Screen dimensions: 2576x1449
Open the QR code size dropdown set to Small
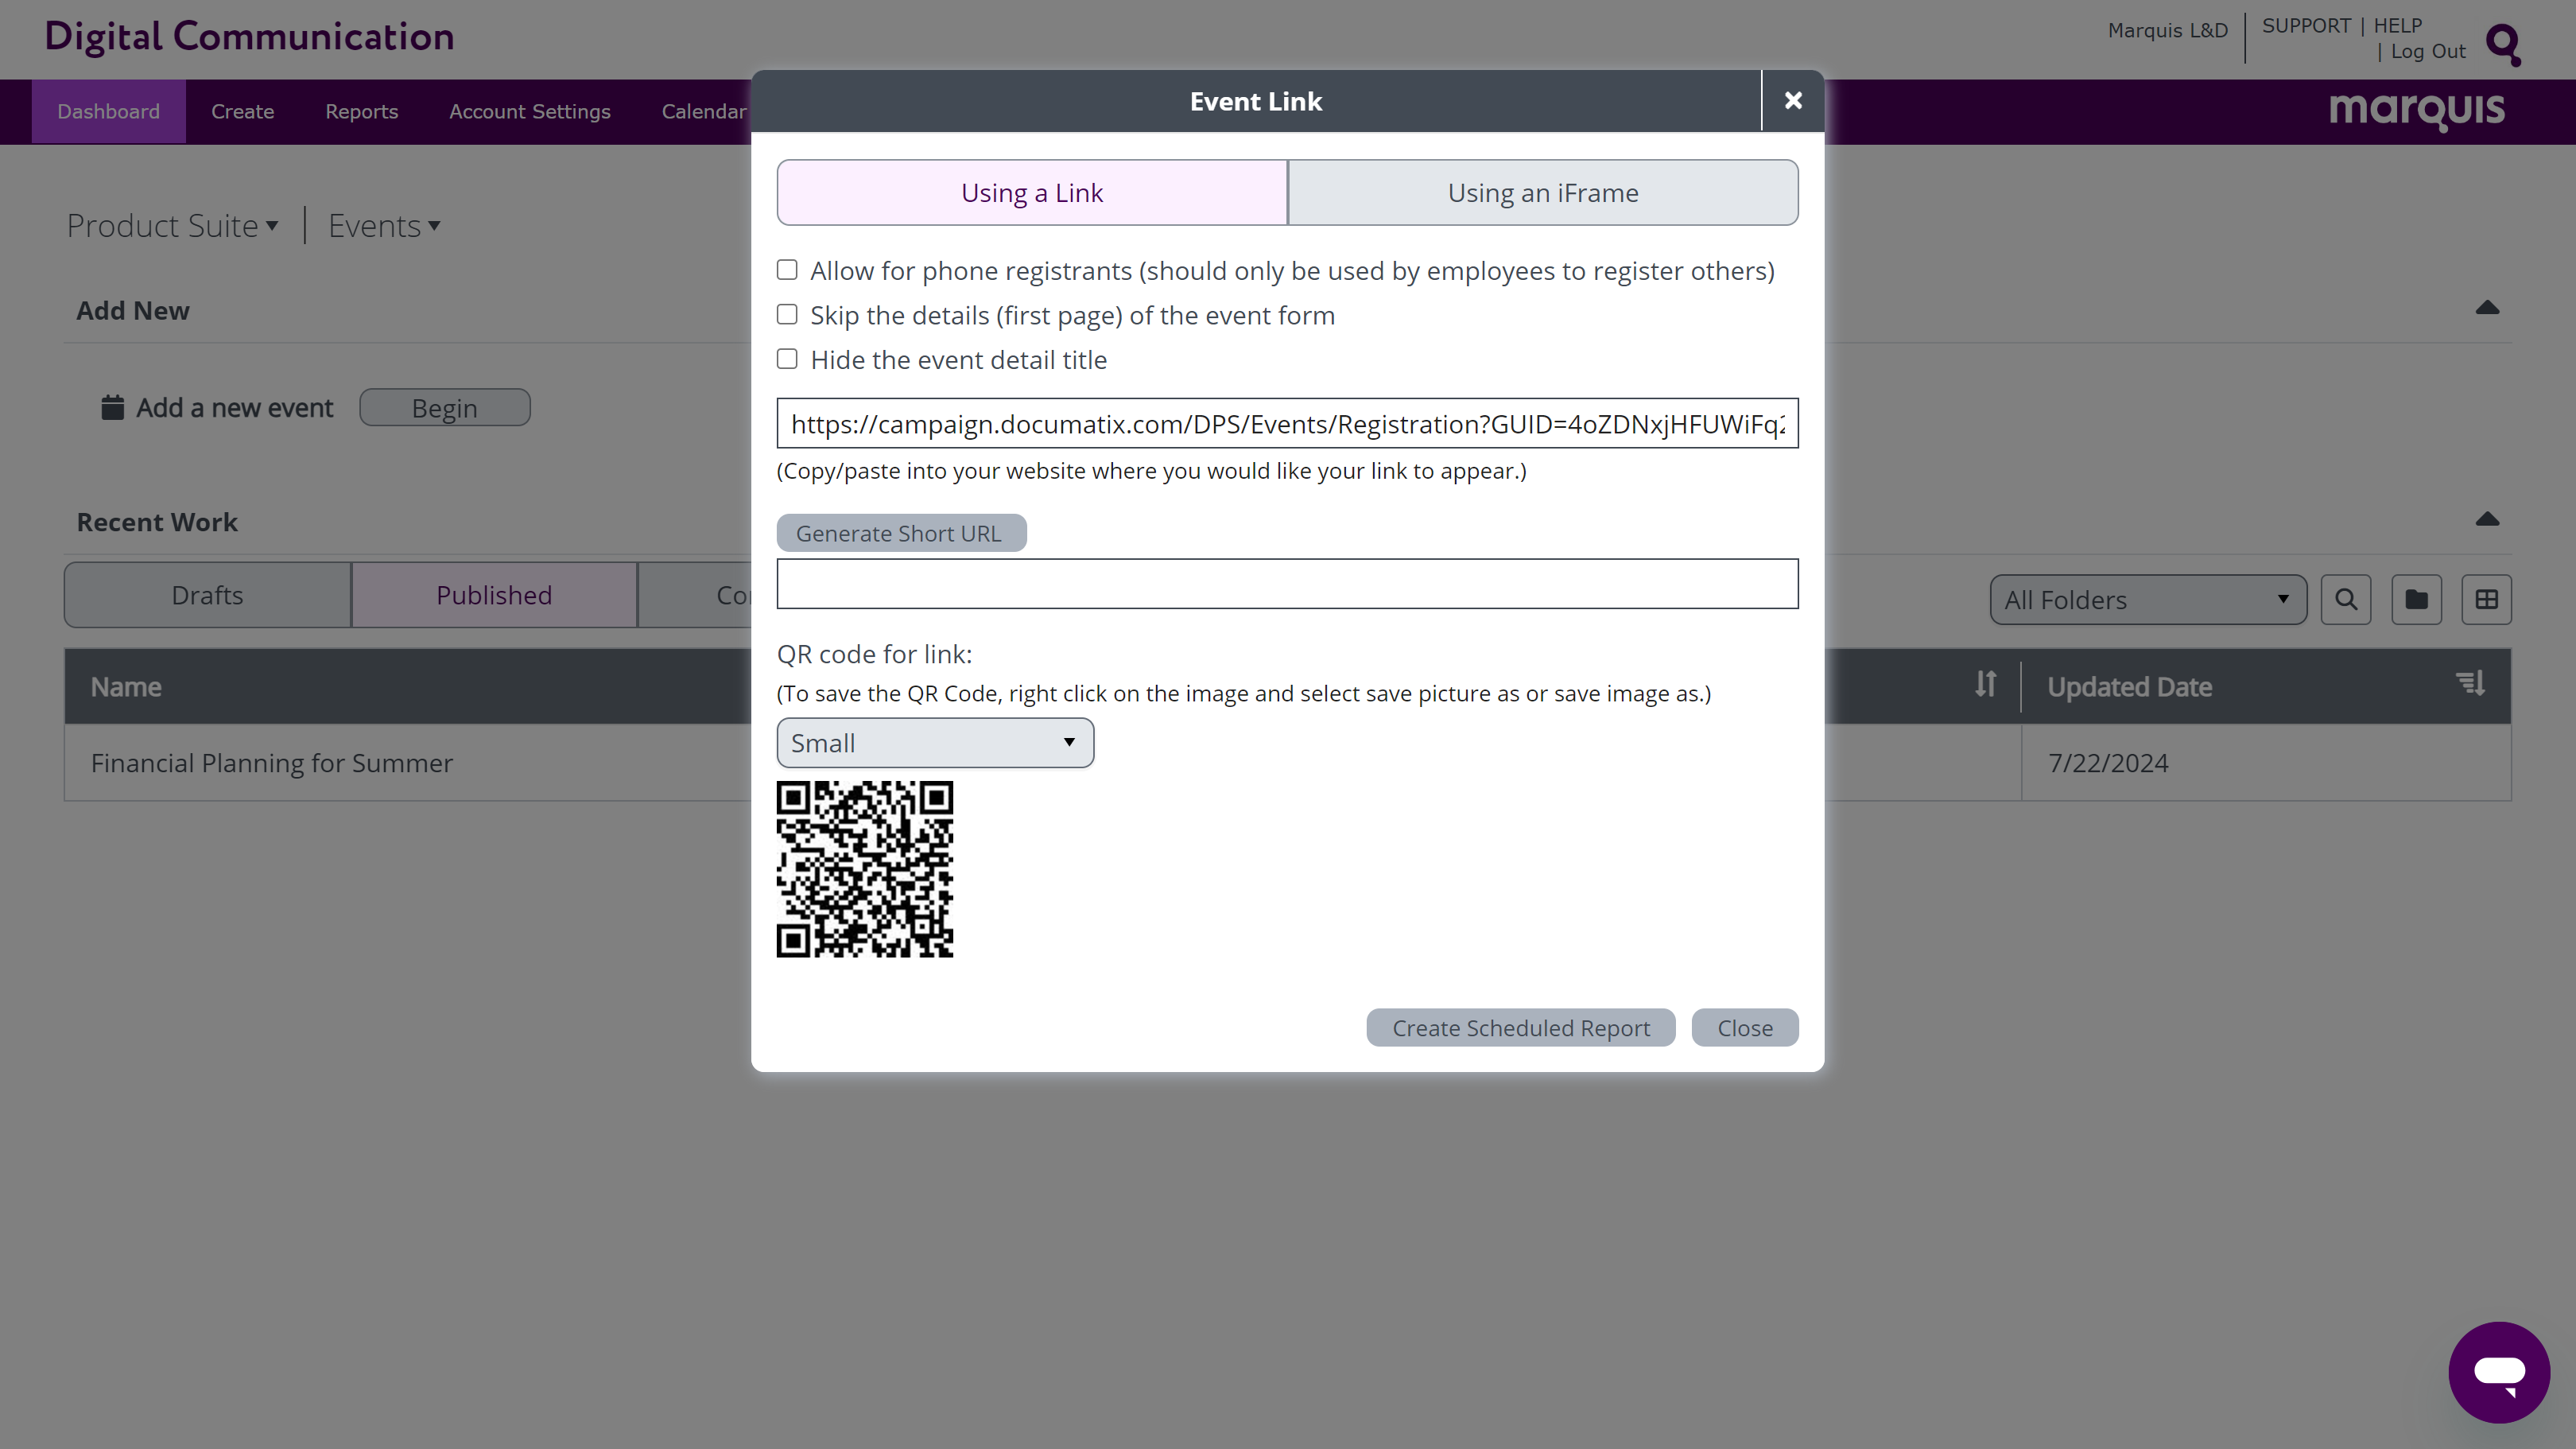(935, 743)
